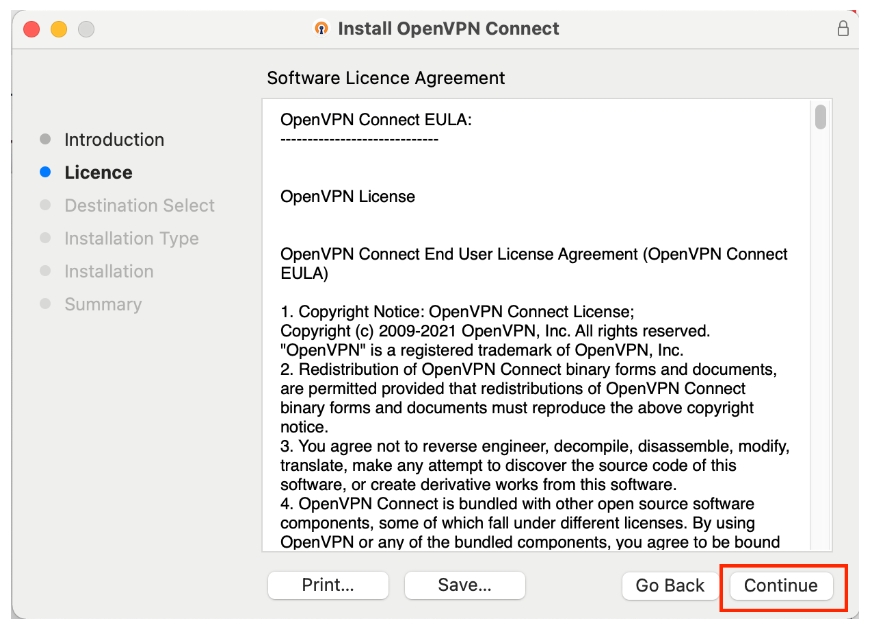The image size is (872, 630).
Task: Click the 'Software Licence Agreement' heading
Action: tap(386, 78)
